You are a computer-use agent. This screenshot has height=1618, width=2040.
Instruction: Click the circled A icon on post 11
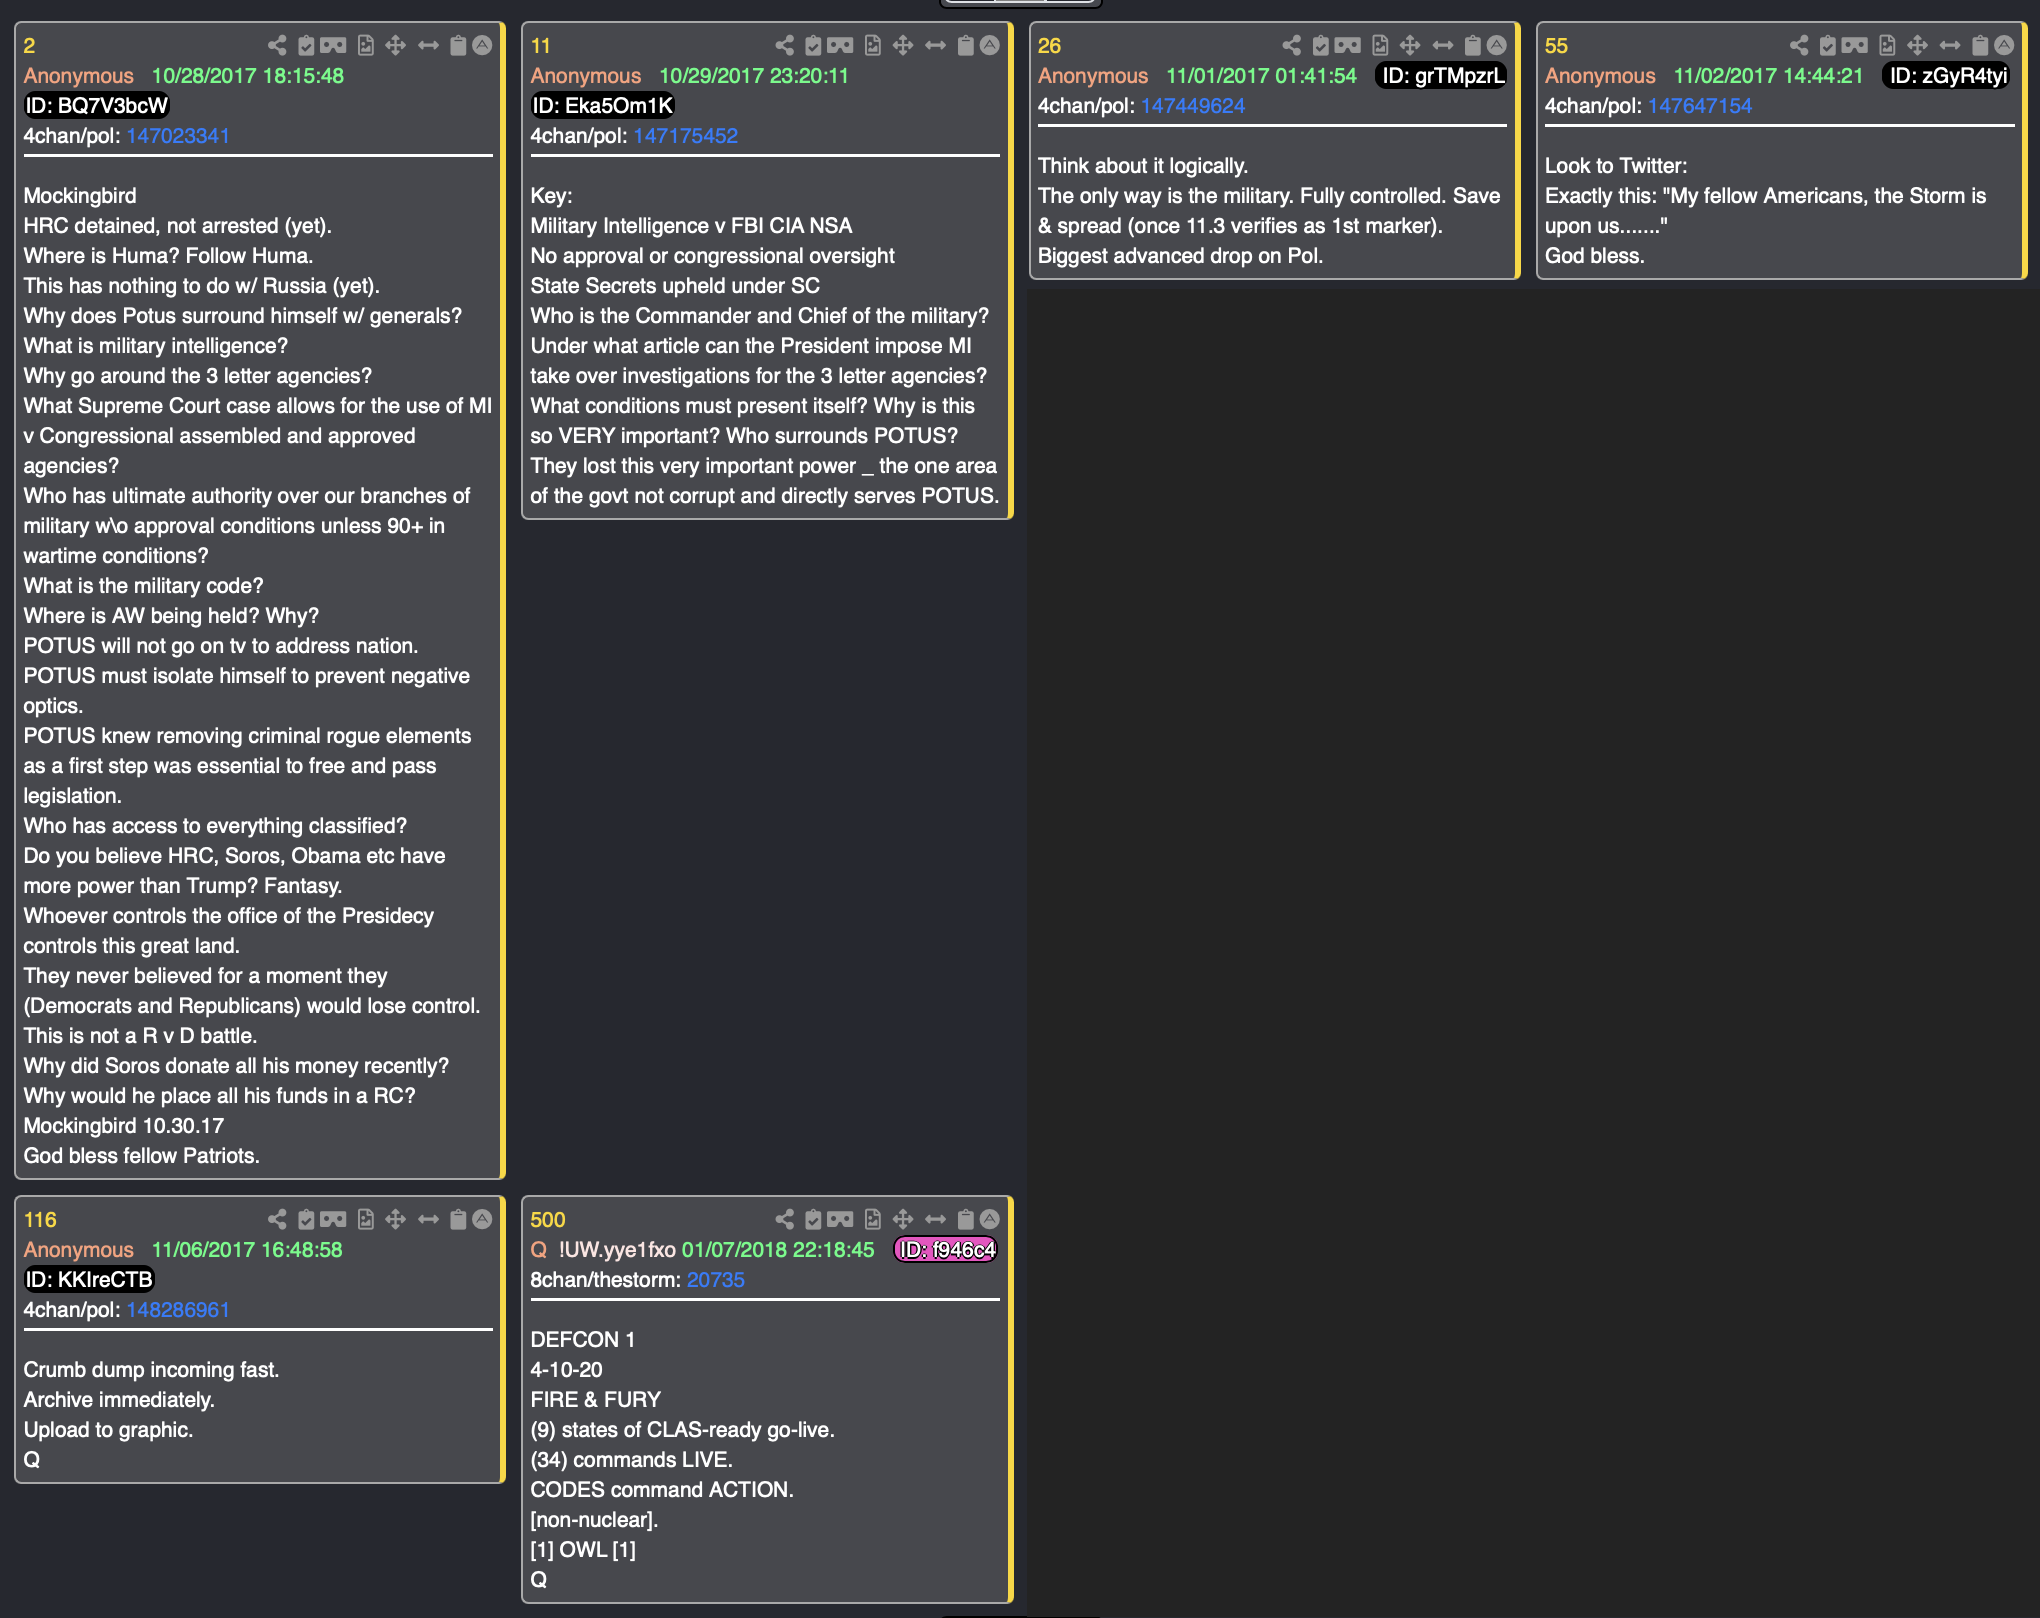(x=989, y=45)
